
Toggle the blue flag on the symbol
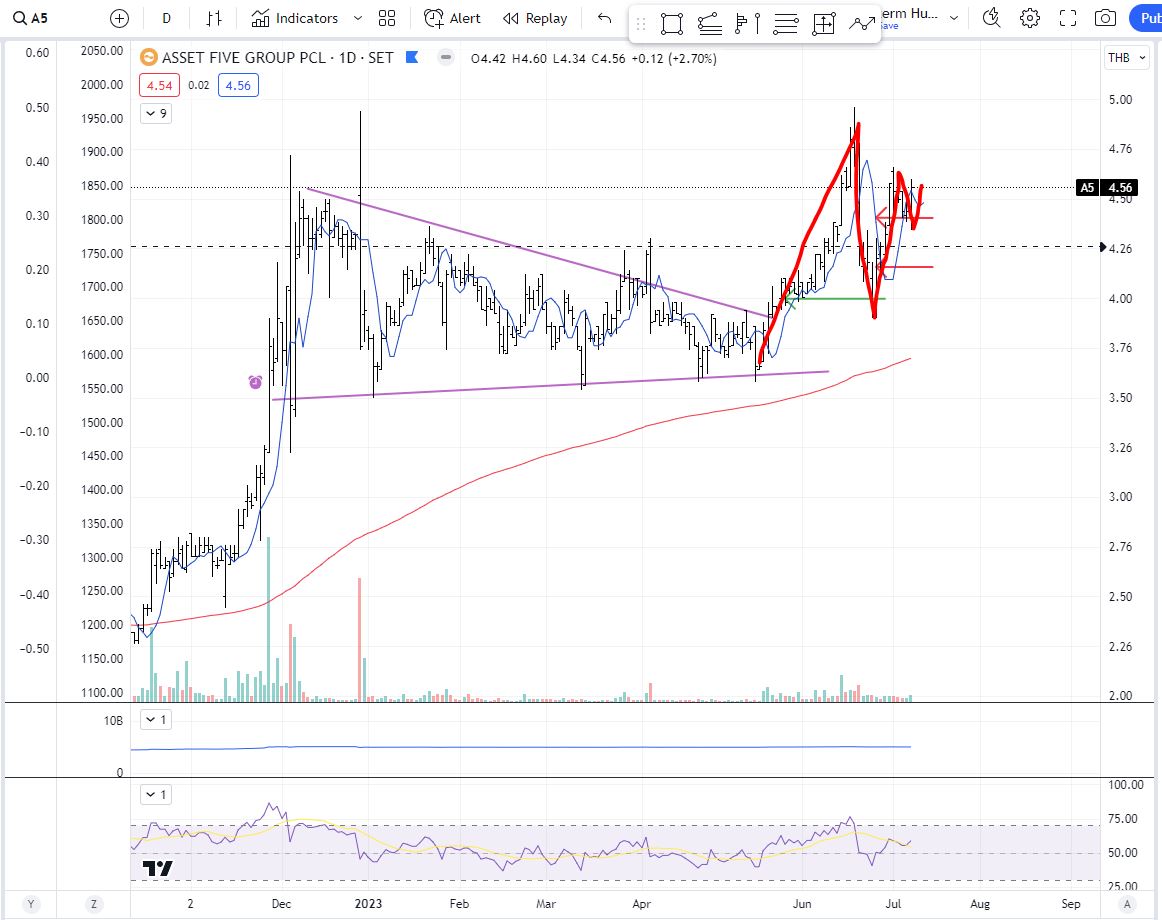[x=412, y=56]
